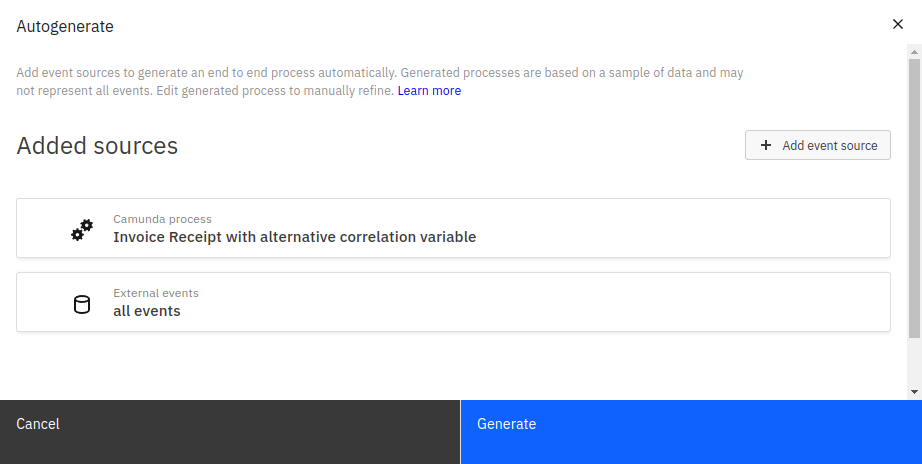Click the External events type label

click(x=156, y=293)
